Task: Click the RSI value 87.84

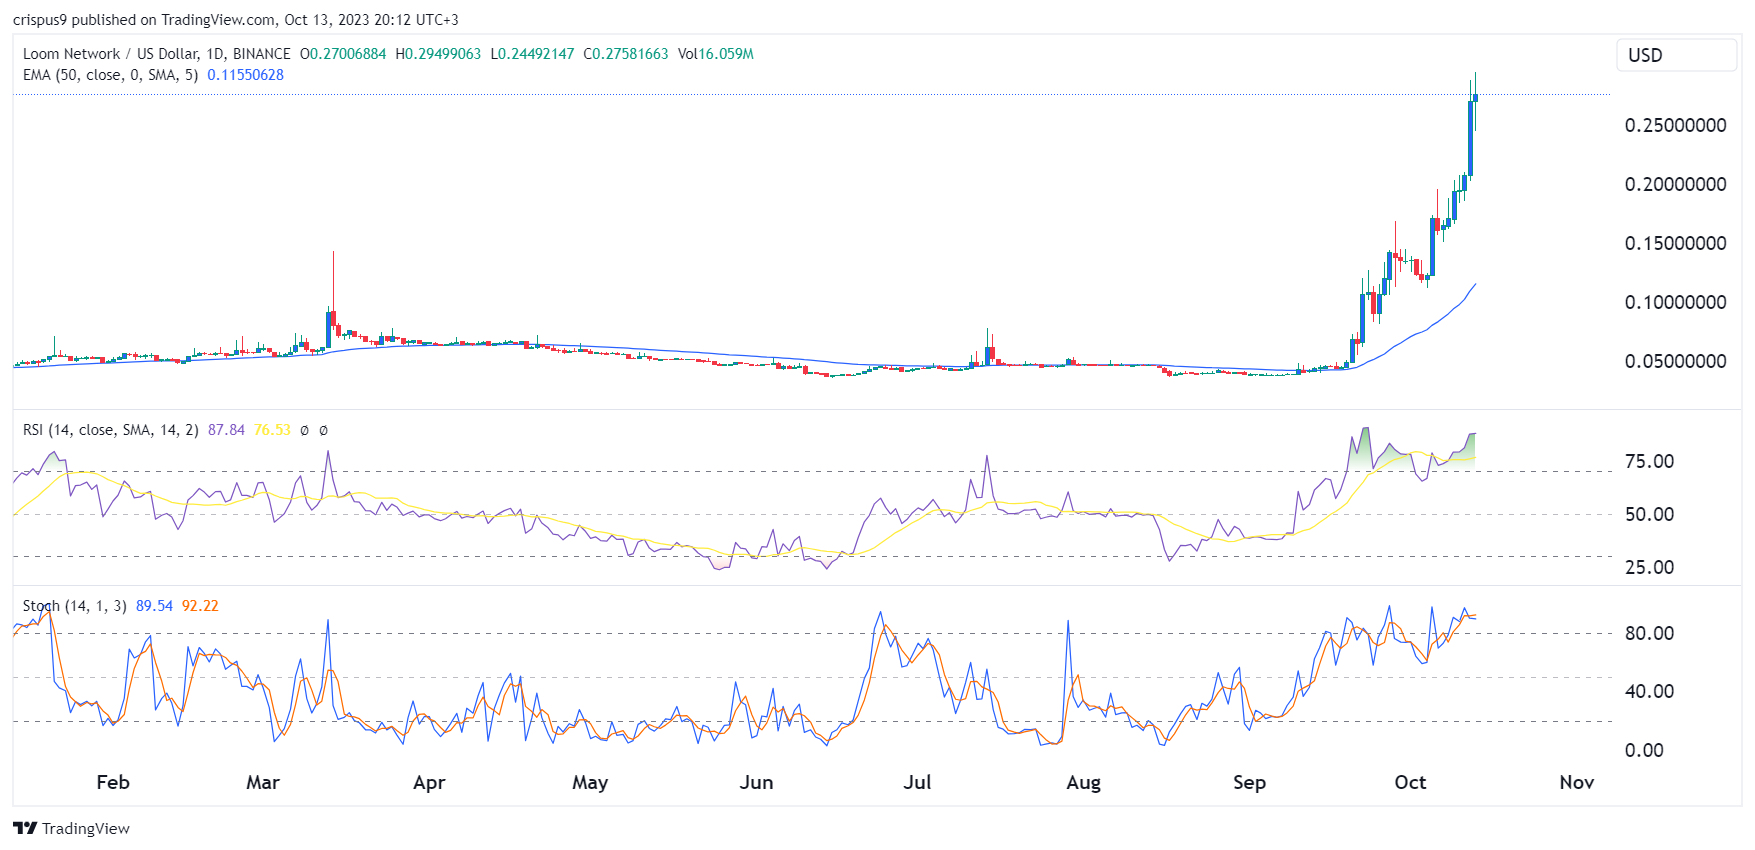Action: click(x=226, y=430)
